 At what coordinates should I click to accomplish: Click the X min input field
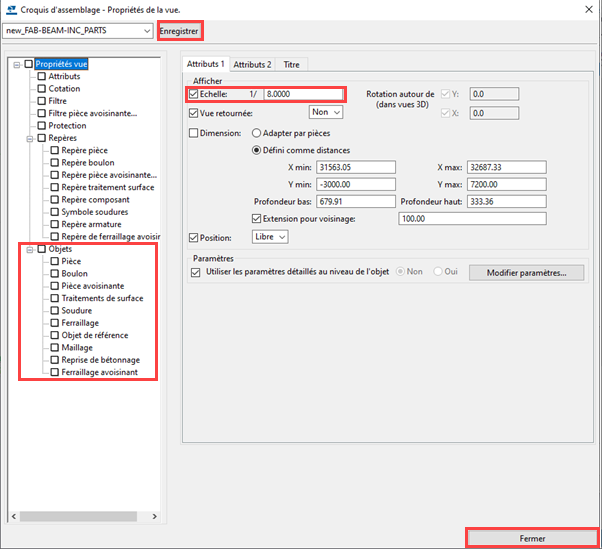coord(353,167)
